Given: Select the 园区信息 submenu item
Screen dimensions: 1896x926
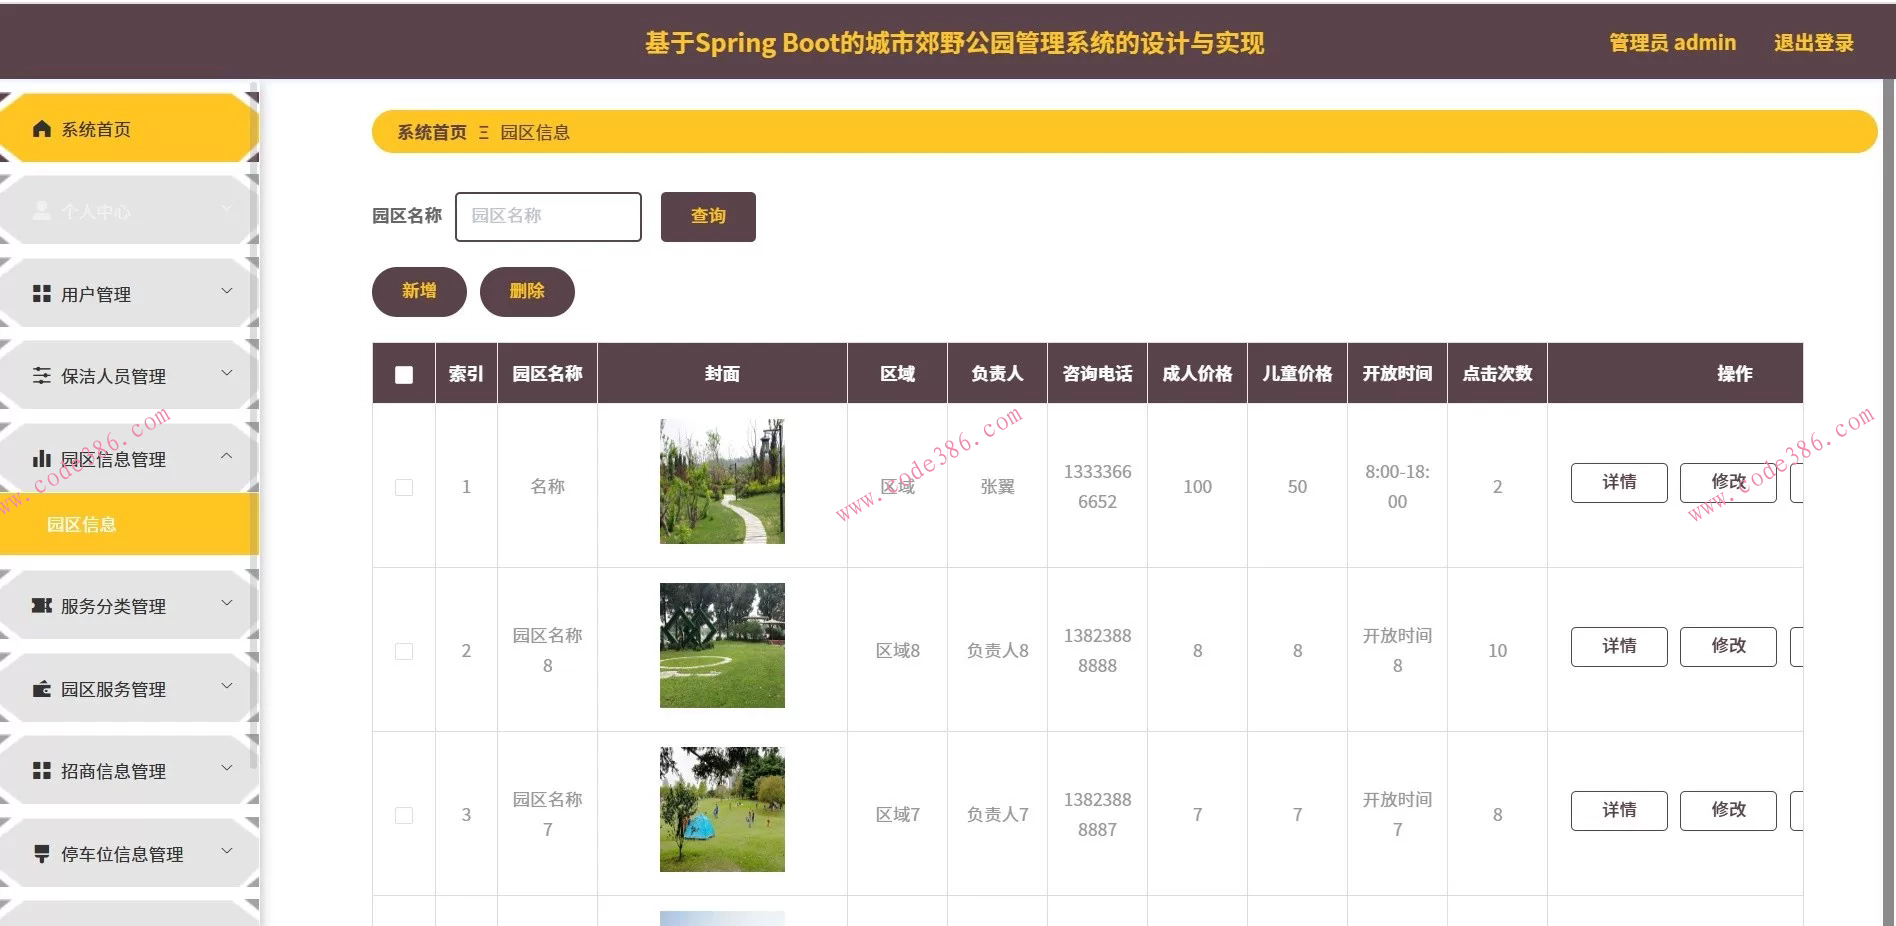Looking at the screenshot, I should click(129, 524).
